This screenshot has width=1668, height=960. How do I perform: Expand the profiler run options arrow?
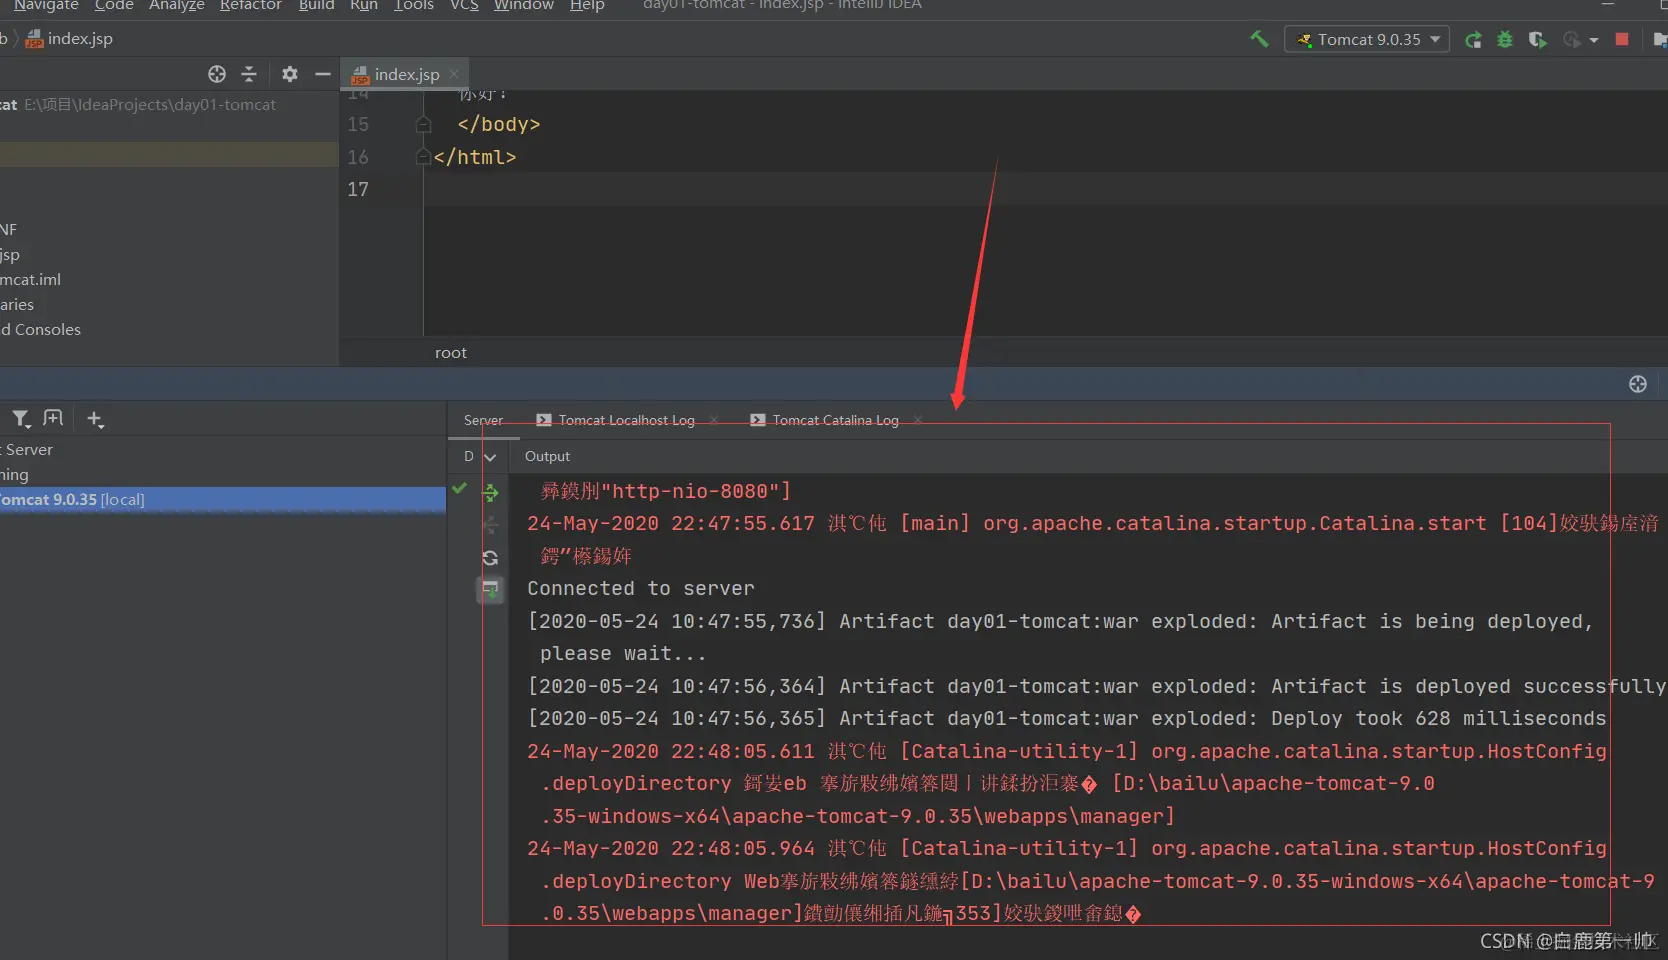[x=1594, y=41]
